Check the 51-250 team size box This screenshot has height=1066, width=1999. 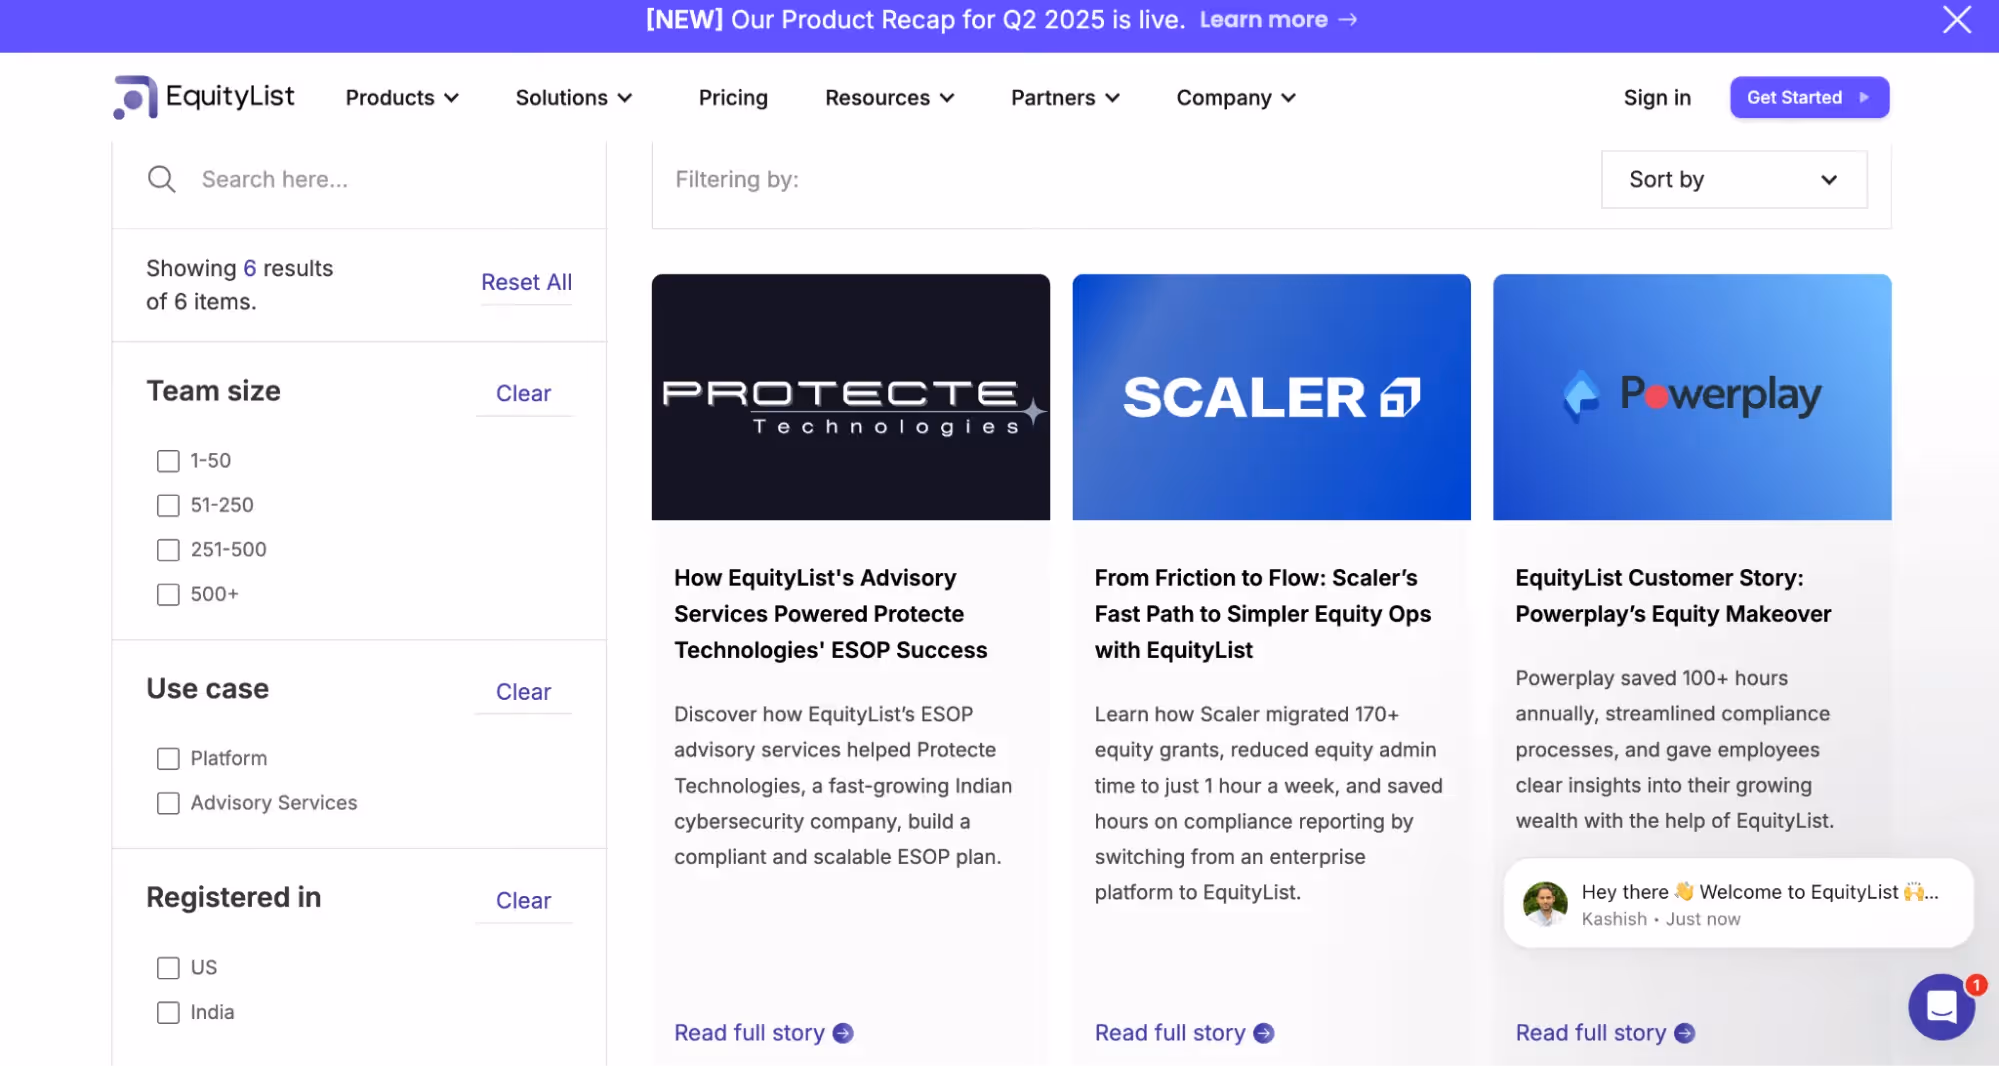coord(168,505)
